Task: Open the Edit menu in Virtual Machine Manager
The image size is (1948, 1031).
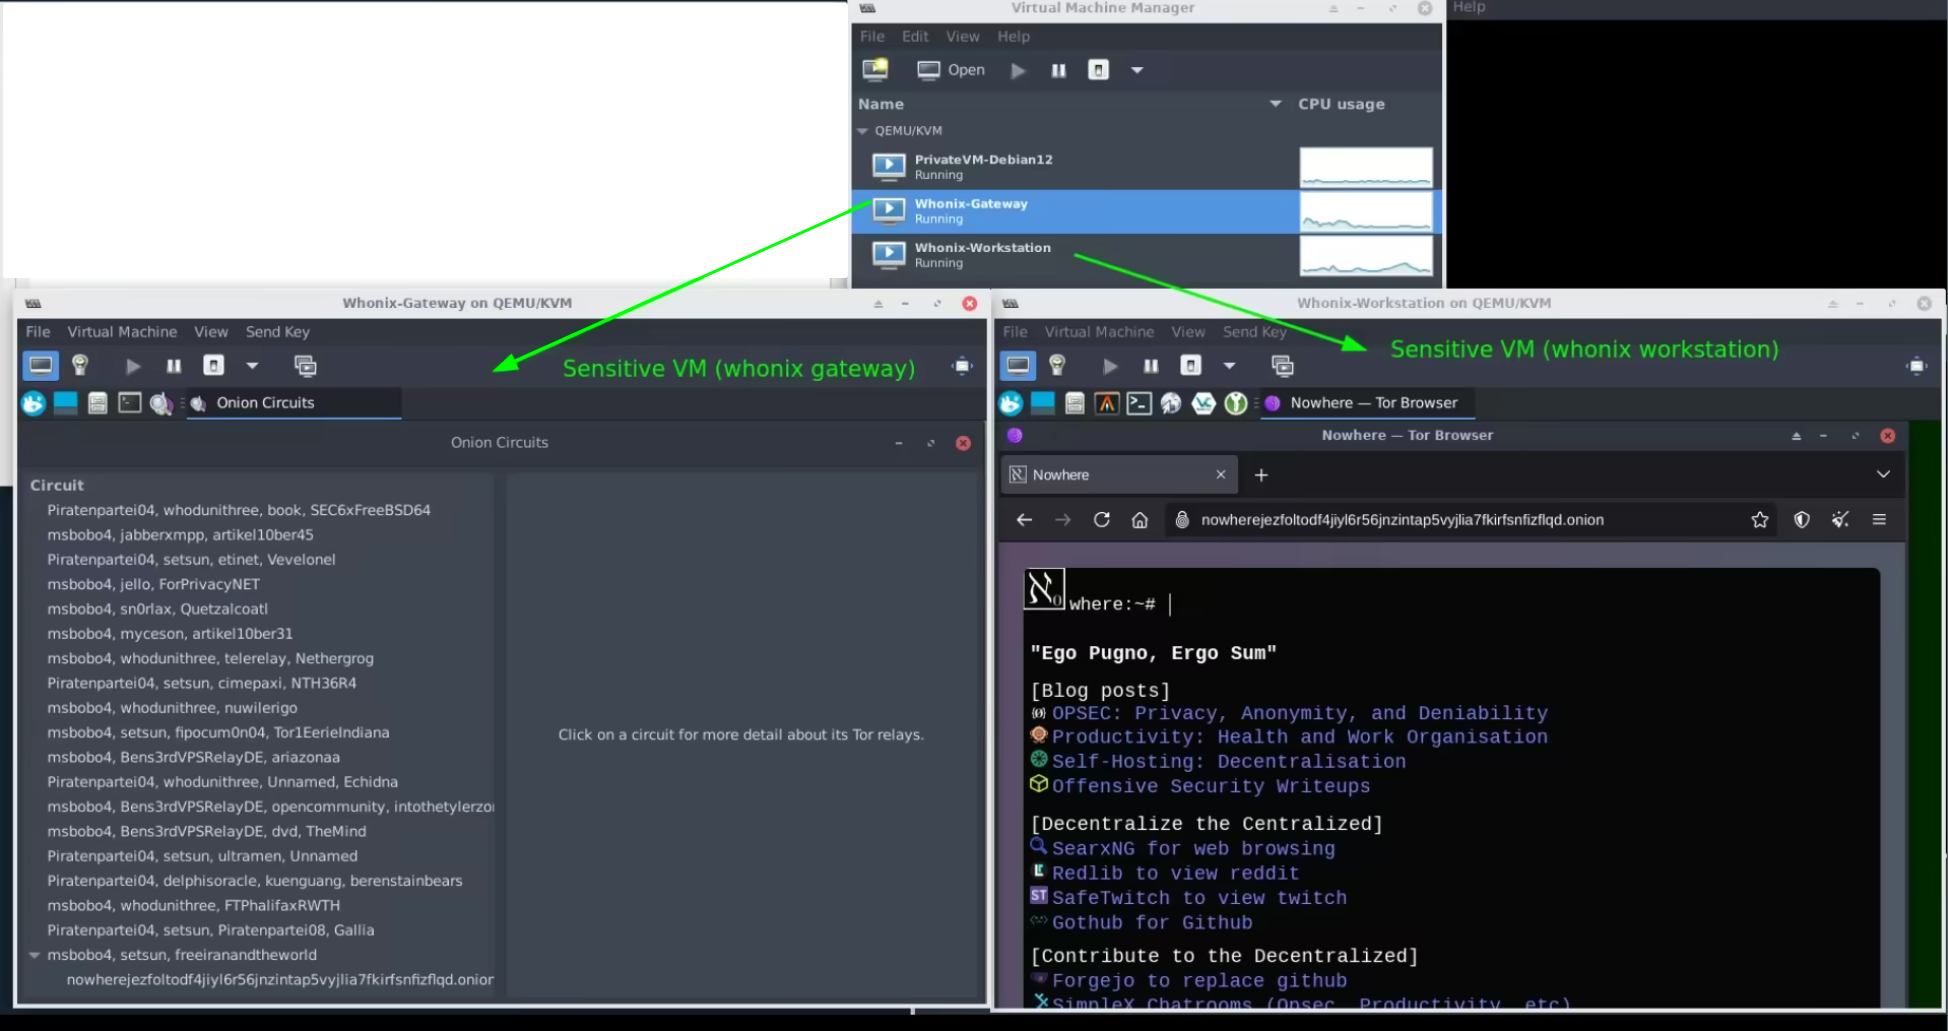Action: (915, 36)
